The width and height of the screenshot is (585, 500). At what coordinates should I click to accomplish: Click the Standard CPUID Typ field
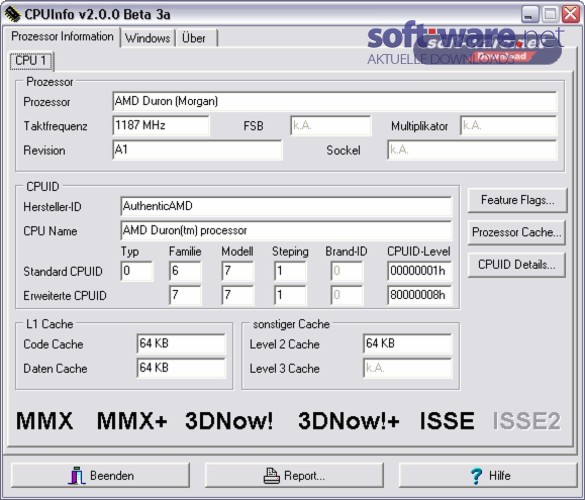point(137,271)
